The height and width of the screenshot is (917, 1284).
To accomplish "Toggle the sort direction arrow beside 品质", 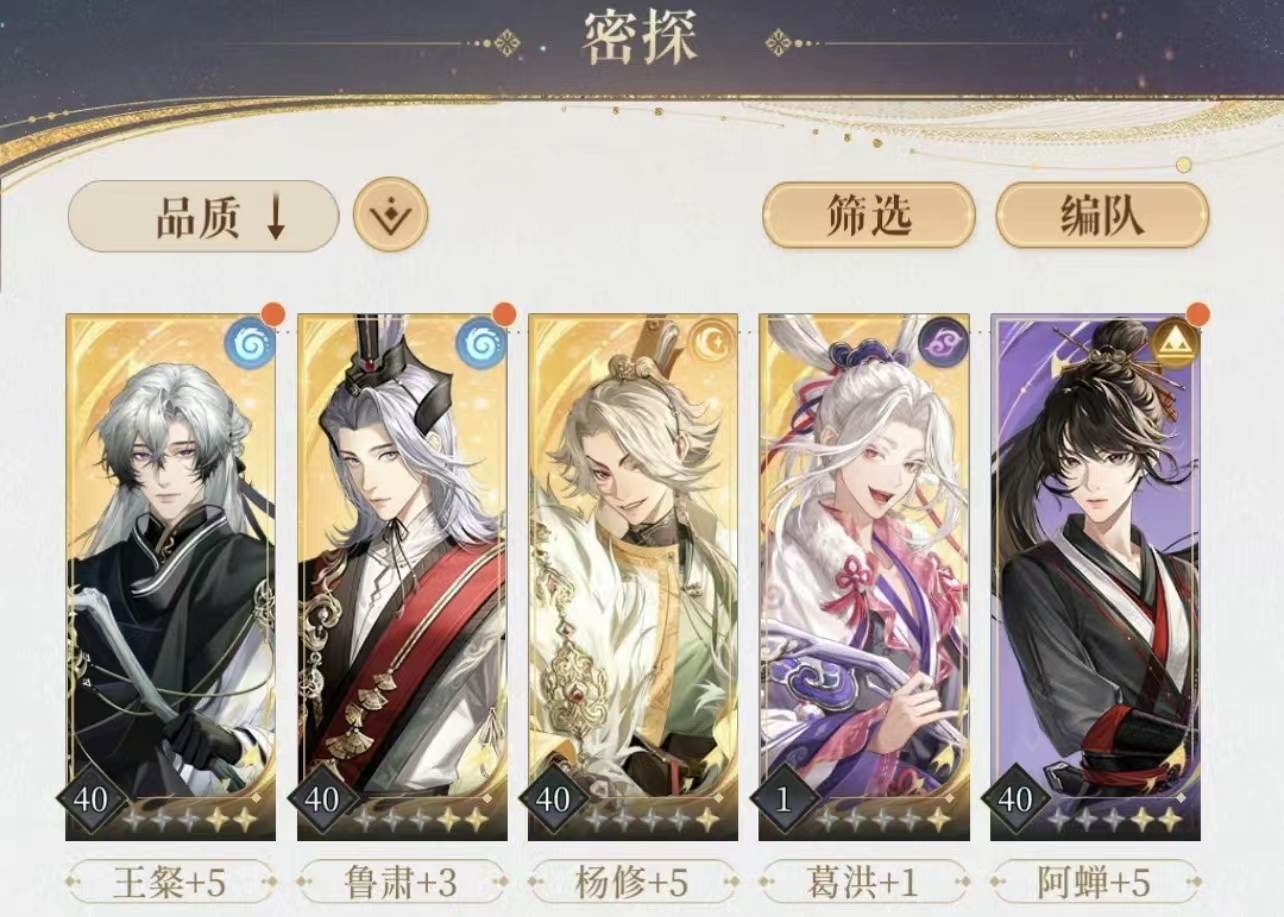I will [x=275, y=216].
